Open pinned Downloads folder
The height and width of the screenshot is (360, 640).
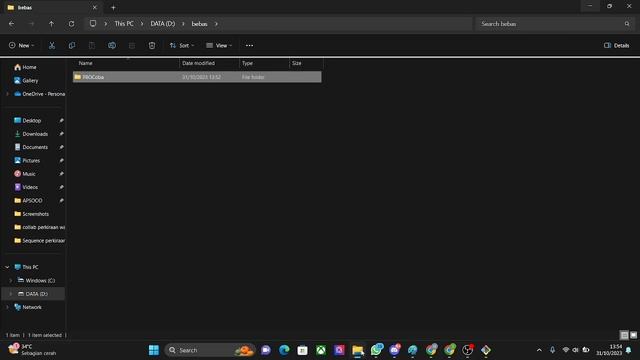[31, 134]
